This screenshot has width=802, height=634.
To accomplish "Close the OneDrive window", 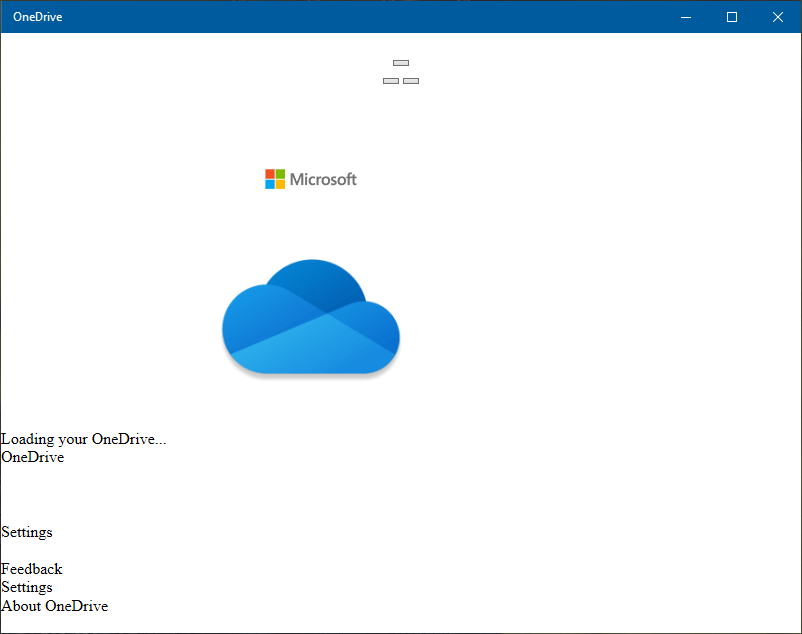I will coord(778,17).
